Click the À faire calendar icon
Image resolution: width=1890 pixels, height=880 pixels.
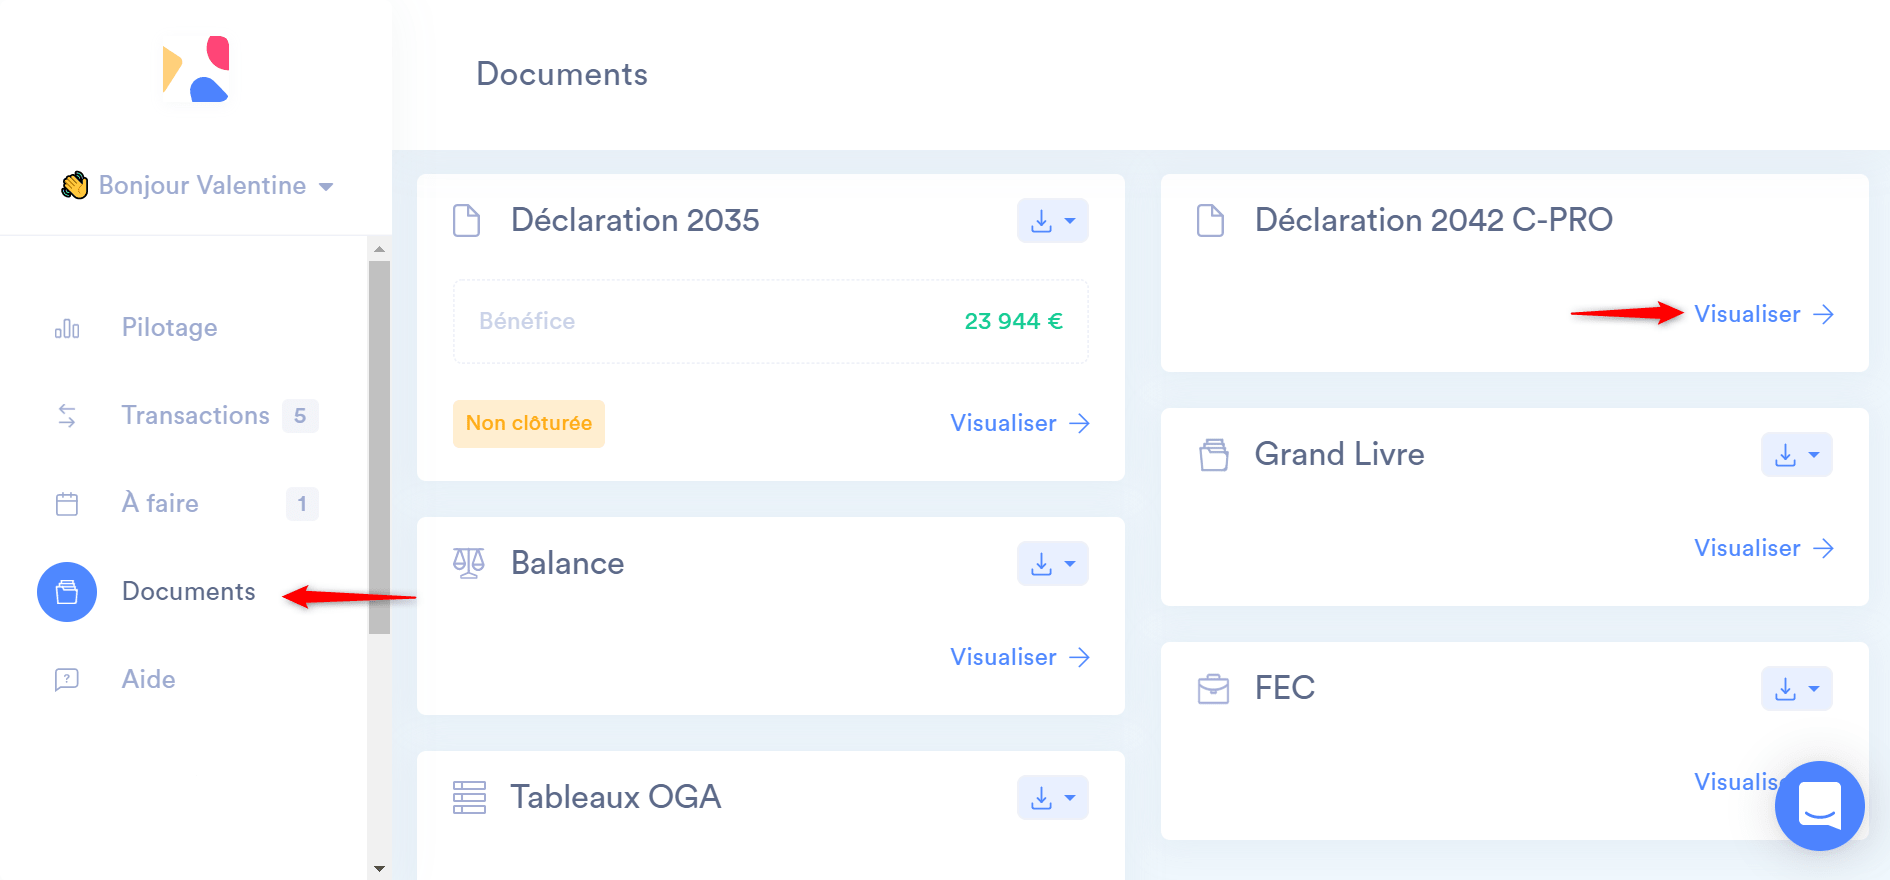pyautogui.click(x=67, y=504)
